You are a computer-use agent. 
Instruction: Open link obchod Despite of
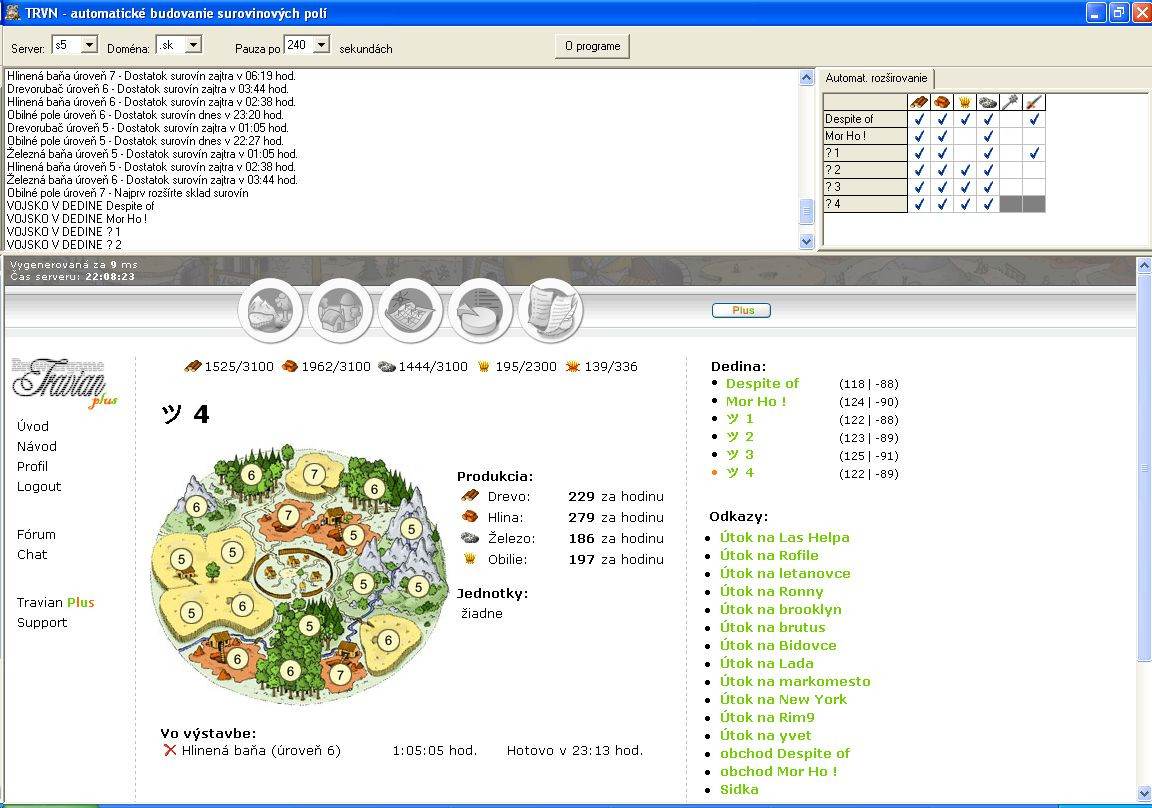[x=785, y=753]
